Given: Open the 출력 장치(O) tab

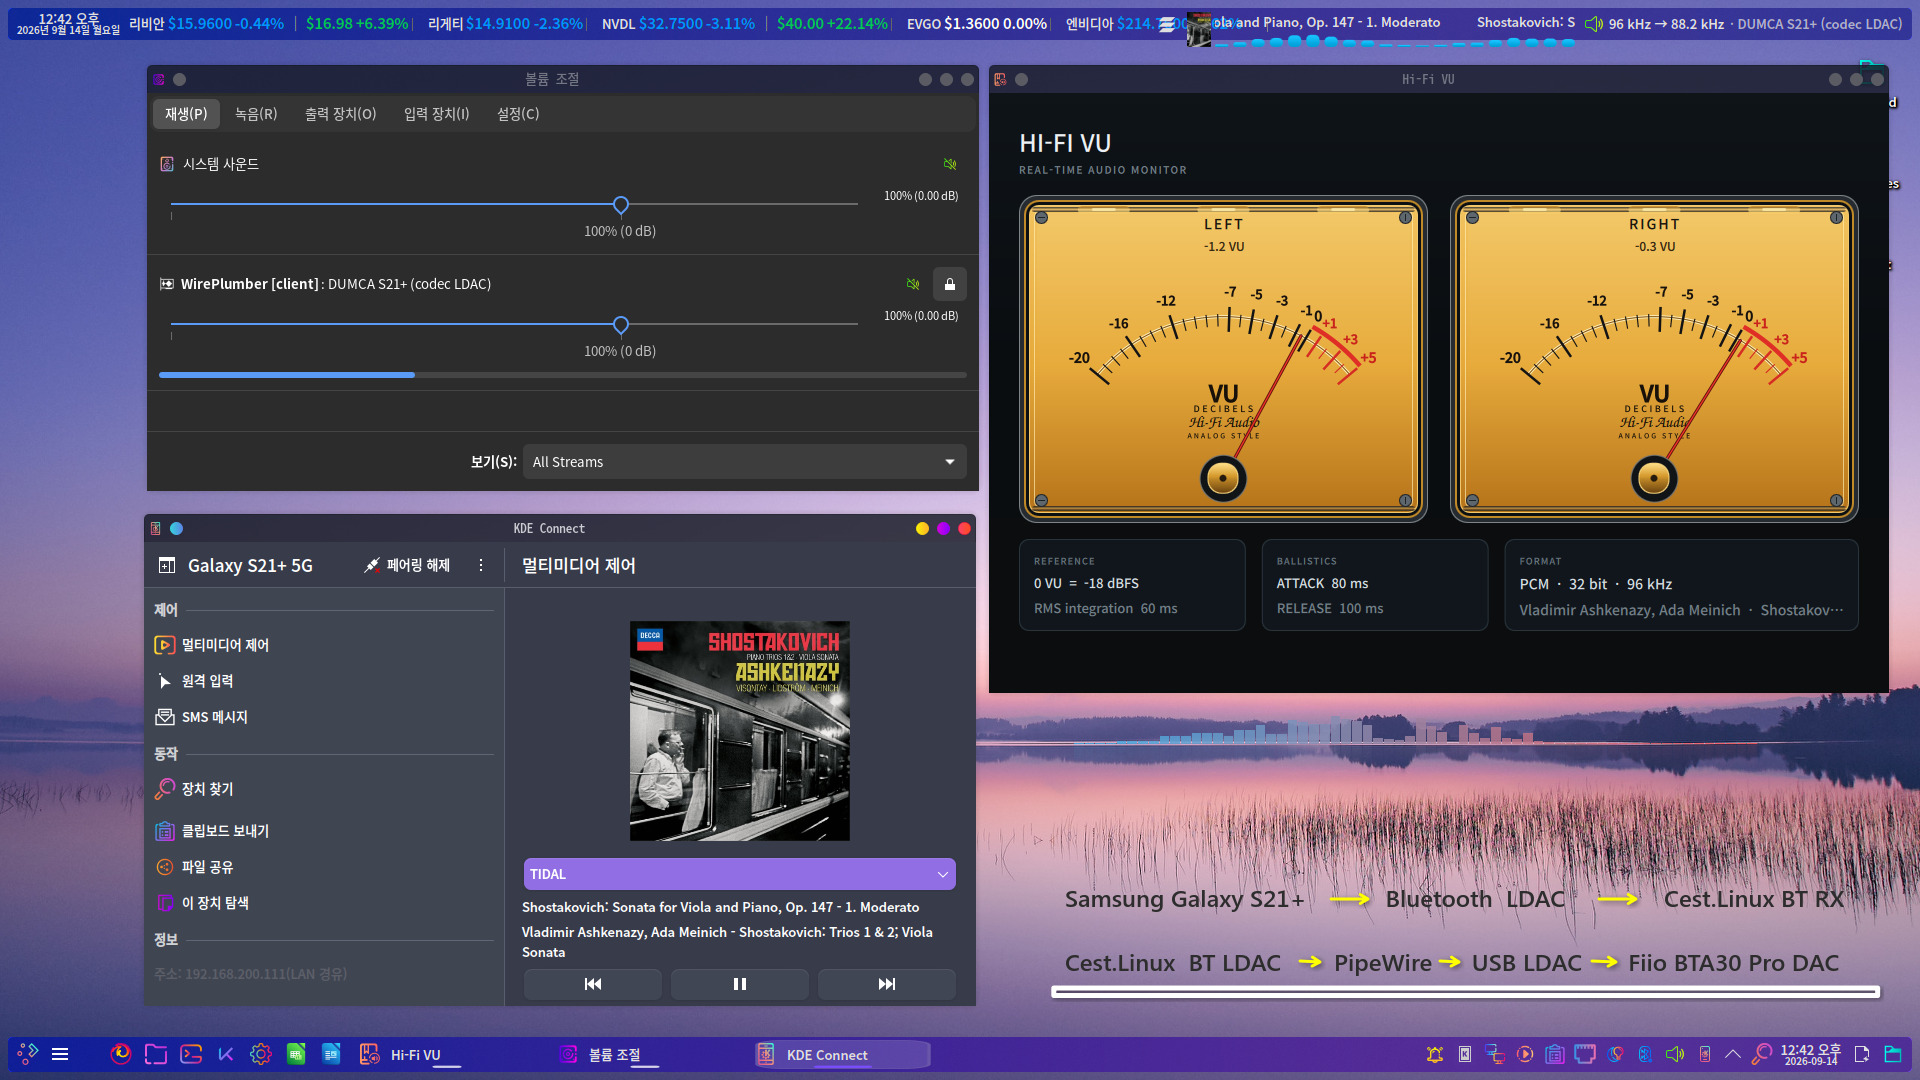Looking at the screenshot, I should pos(340,114).
